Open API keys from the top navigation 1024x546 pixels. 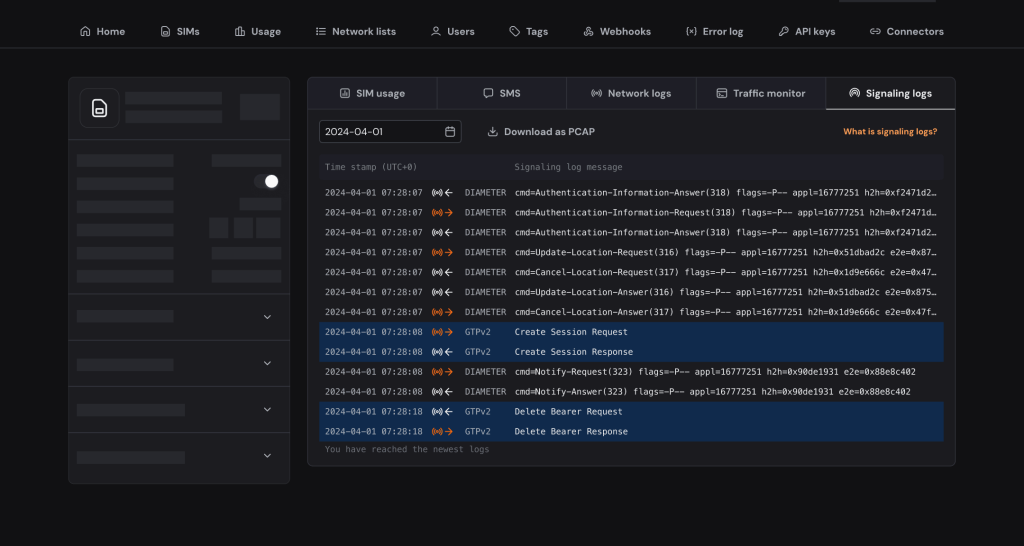(806, 32)
